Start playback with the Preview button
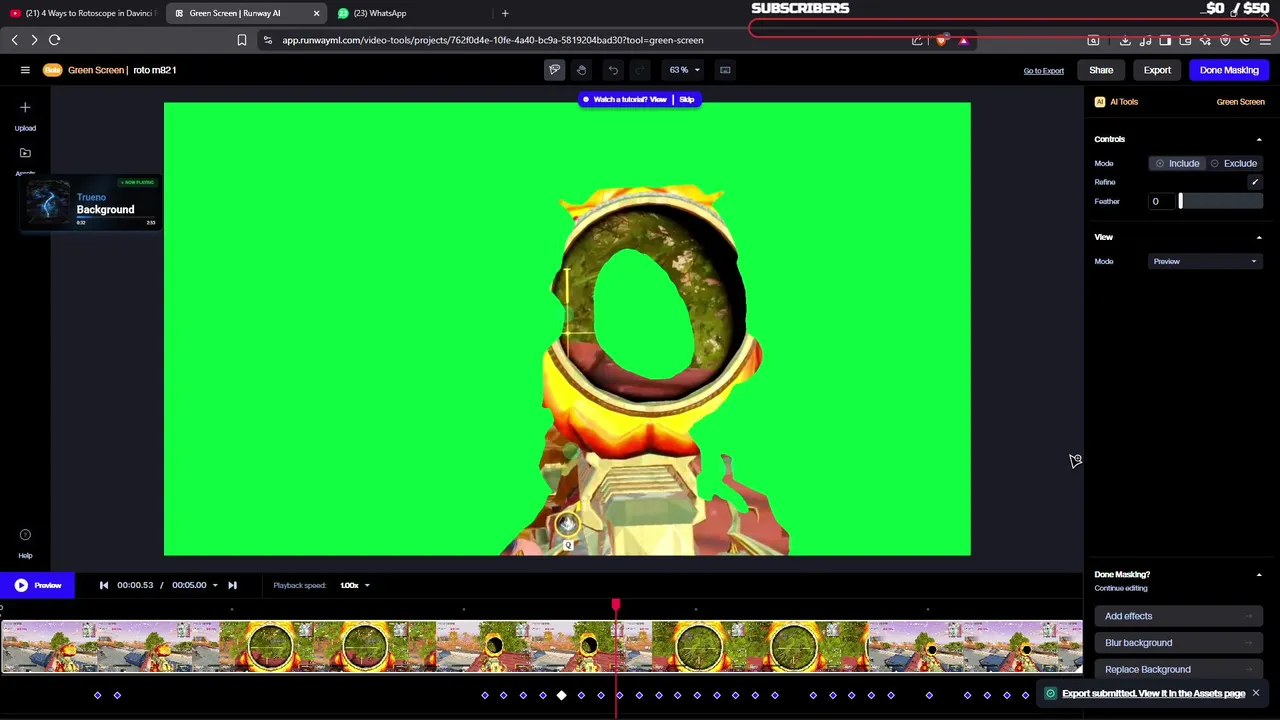1280x720 pixels. point(36,585)
